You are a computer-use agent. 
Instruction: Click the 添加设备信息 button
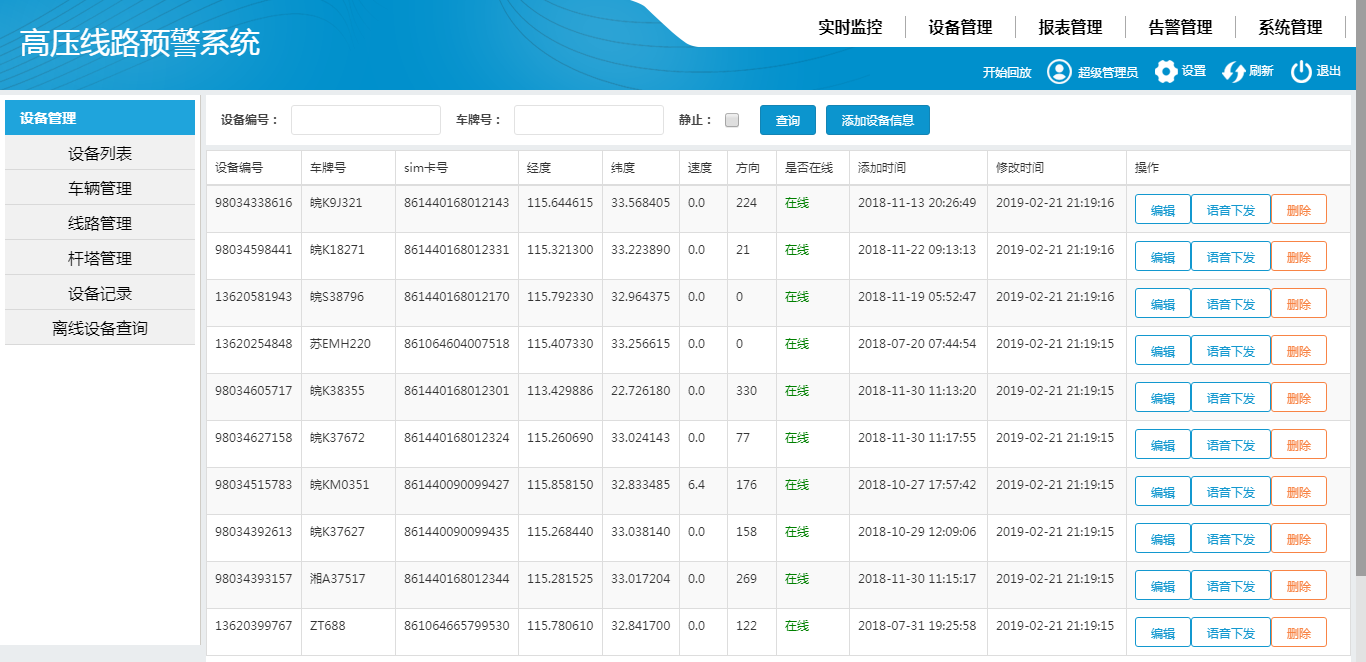877,120
